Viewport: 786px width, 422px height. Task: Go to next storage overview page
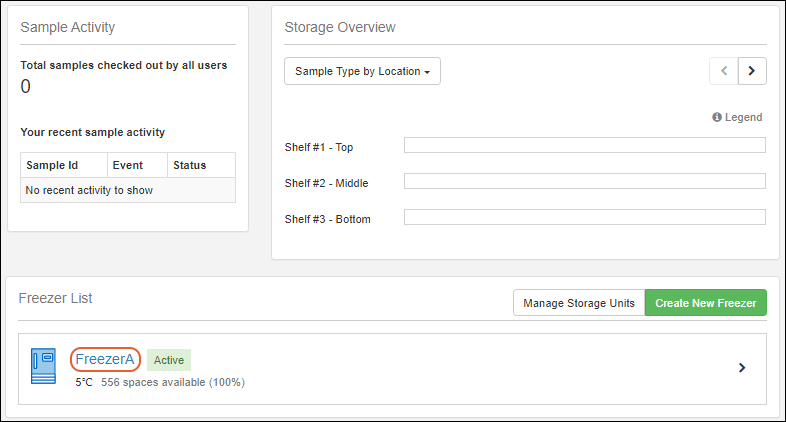752,72
